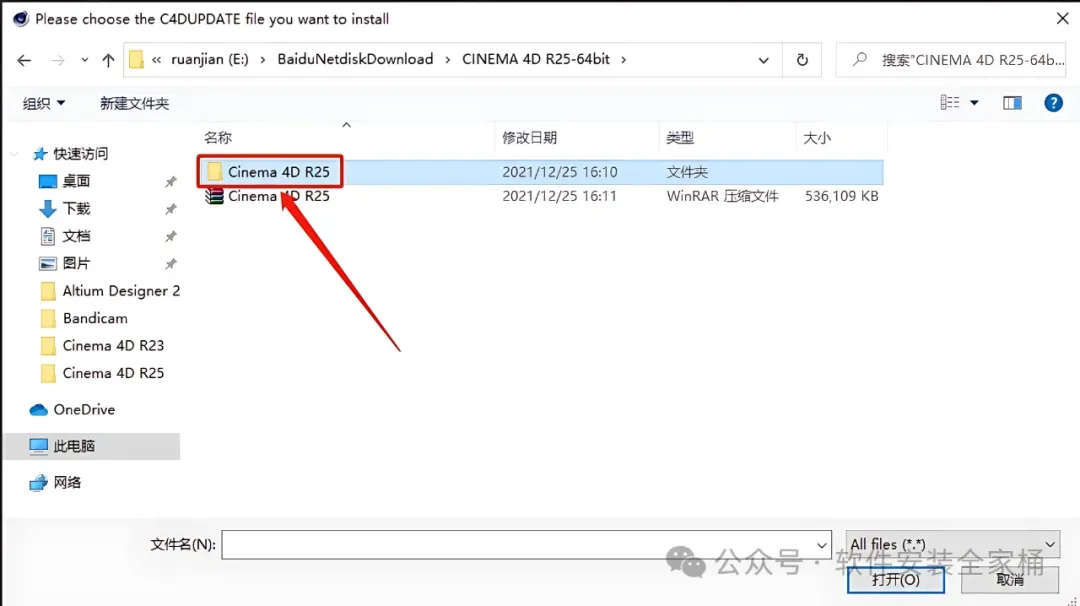This screenshot has width=1080, height=606.
Task: Click BaiduNetdiskDownload in address path
Action: tap(355, 59)
